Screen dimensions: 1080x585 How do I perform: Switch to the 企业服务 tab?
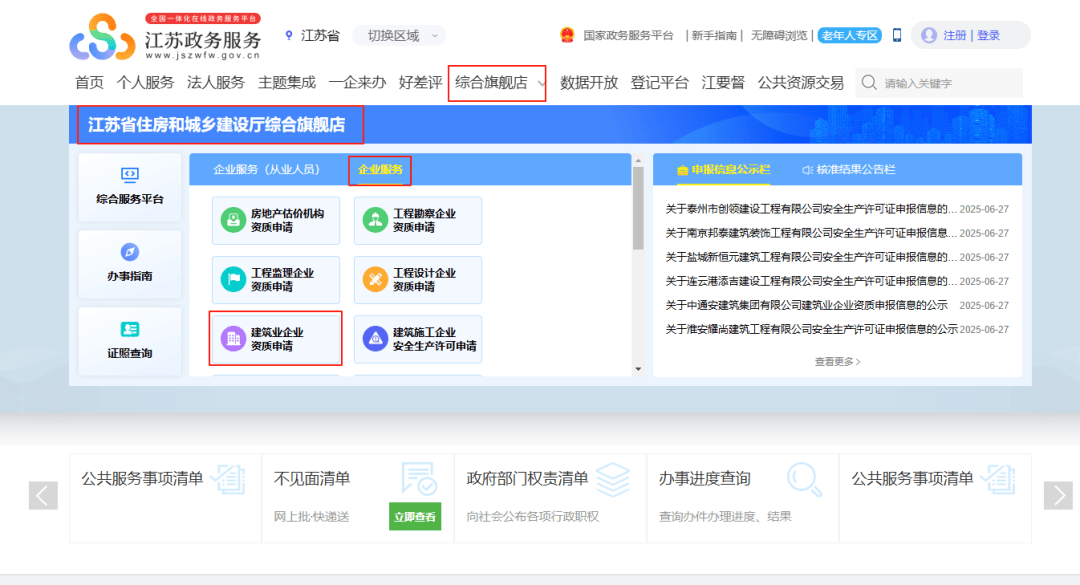tap(380, 170)
